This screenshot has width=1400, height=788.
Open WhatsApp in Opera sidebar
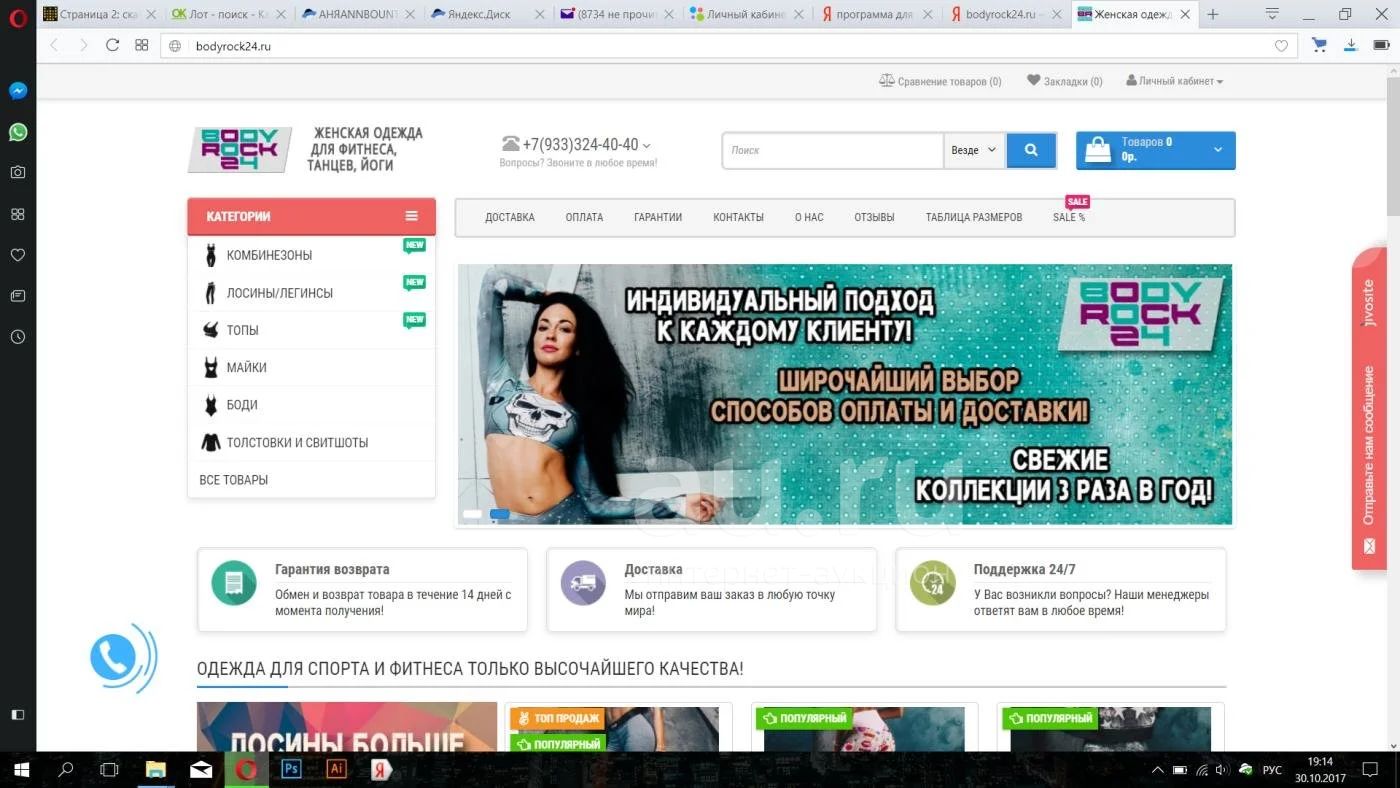[18, 132]
